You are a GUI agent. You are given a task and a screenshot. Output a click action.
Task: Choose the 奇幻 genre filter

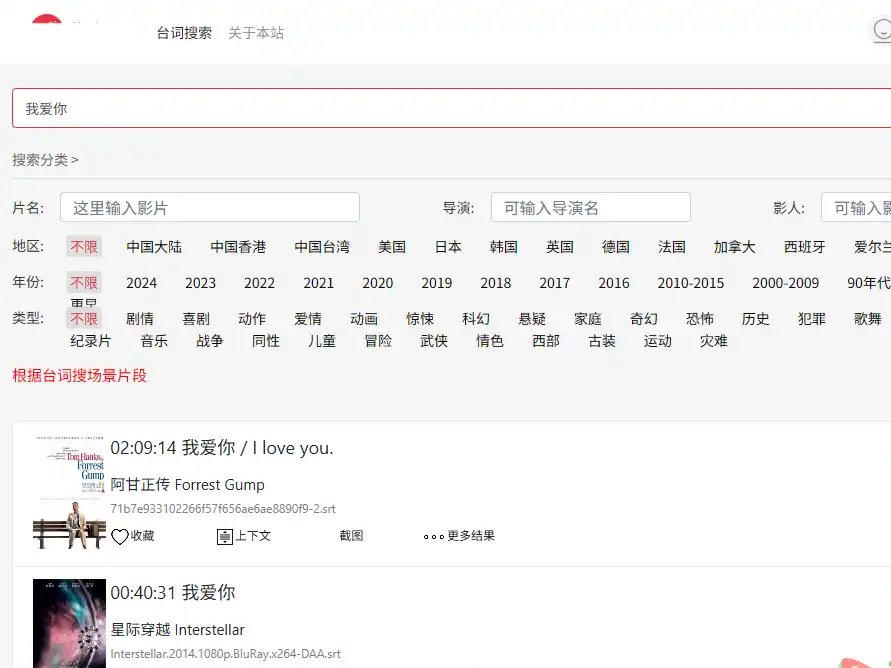[x=644, y=319]
